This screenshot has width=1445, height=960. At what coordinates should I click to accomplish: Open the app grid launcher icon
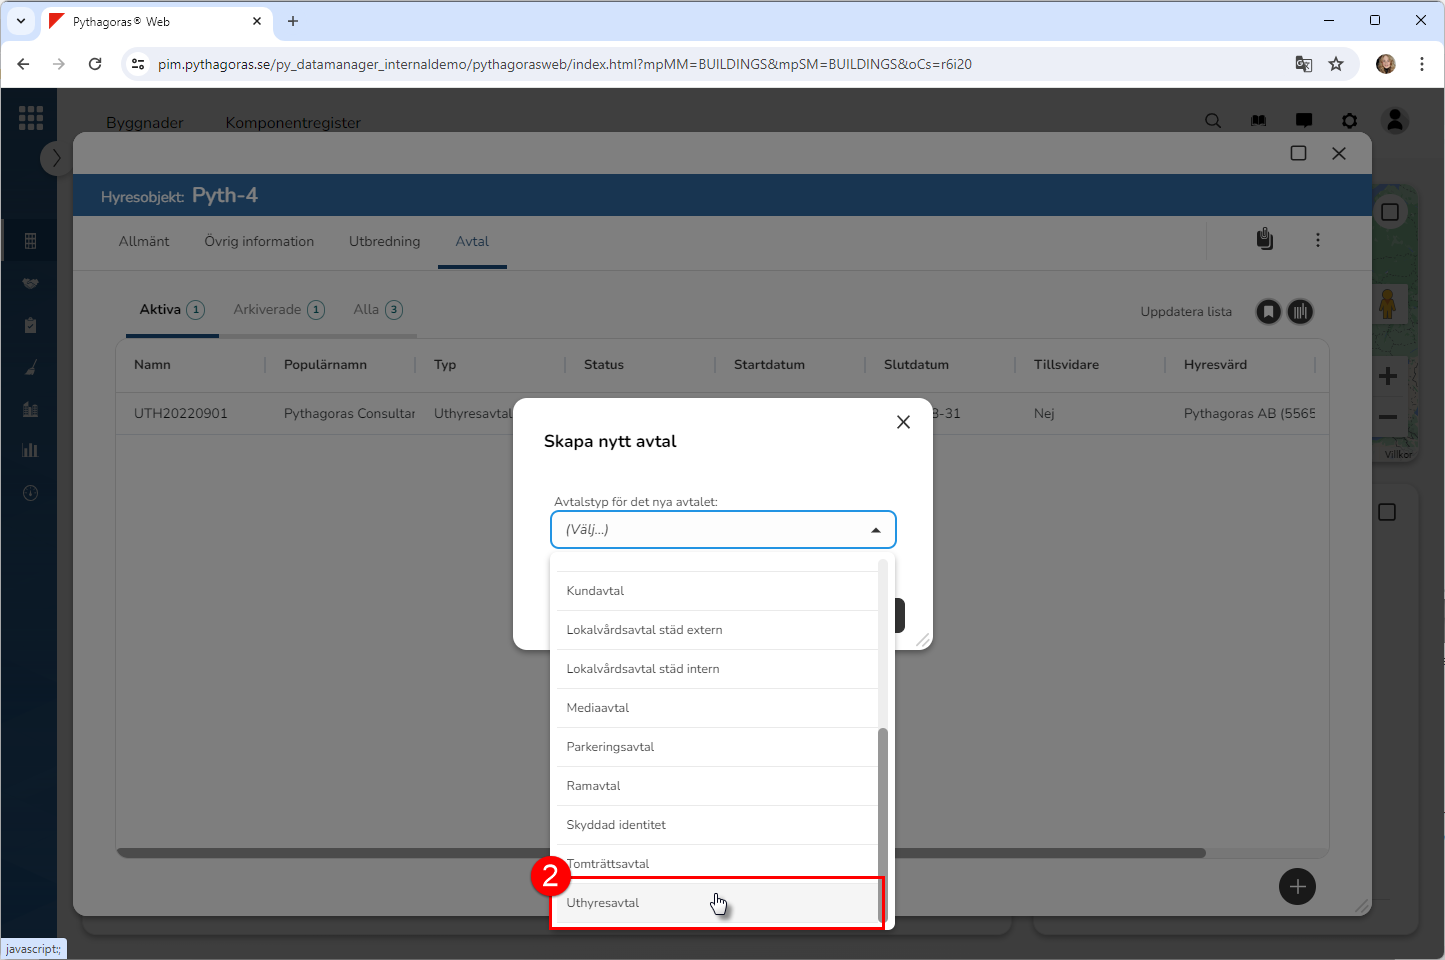point(31,118)
